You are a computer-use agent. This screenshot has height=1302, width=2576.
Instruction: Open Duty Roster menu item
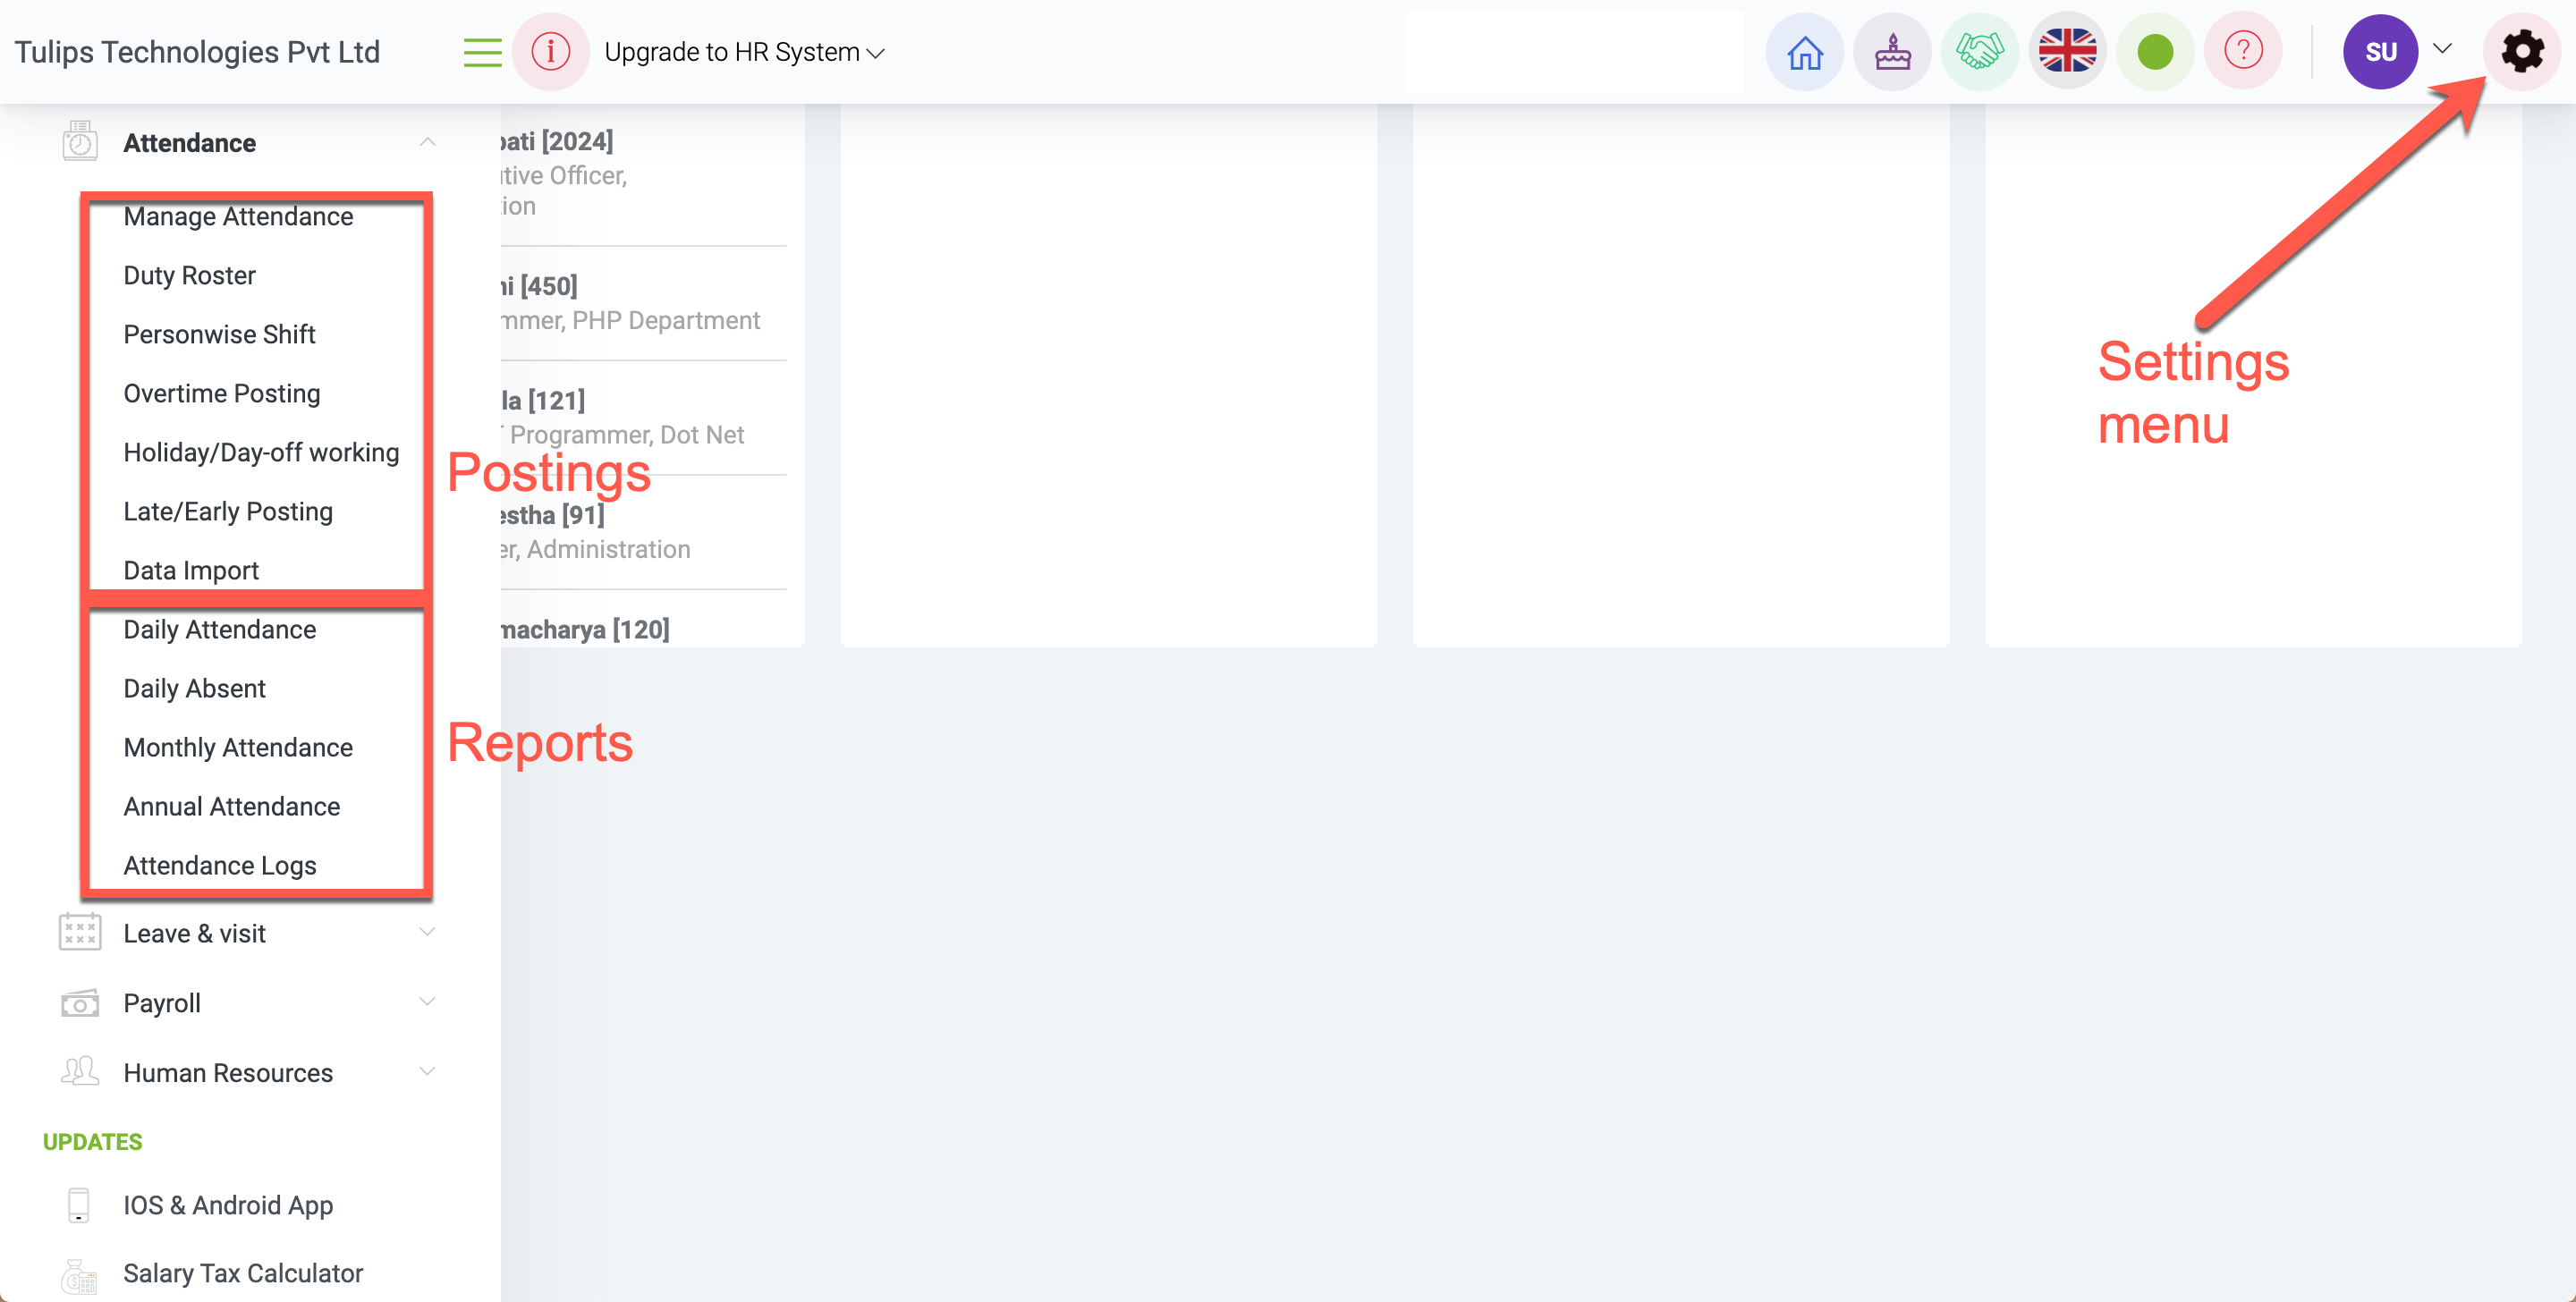coord(189,275)
